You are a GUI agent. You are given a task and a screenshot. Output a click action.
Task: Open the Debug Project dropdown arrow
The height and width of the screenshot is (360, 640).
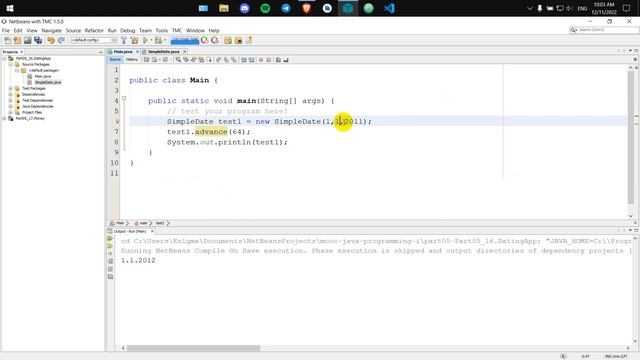[x=165, y=40]
